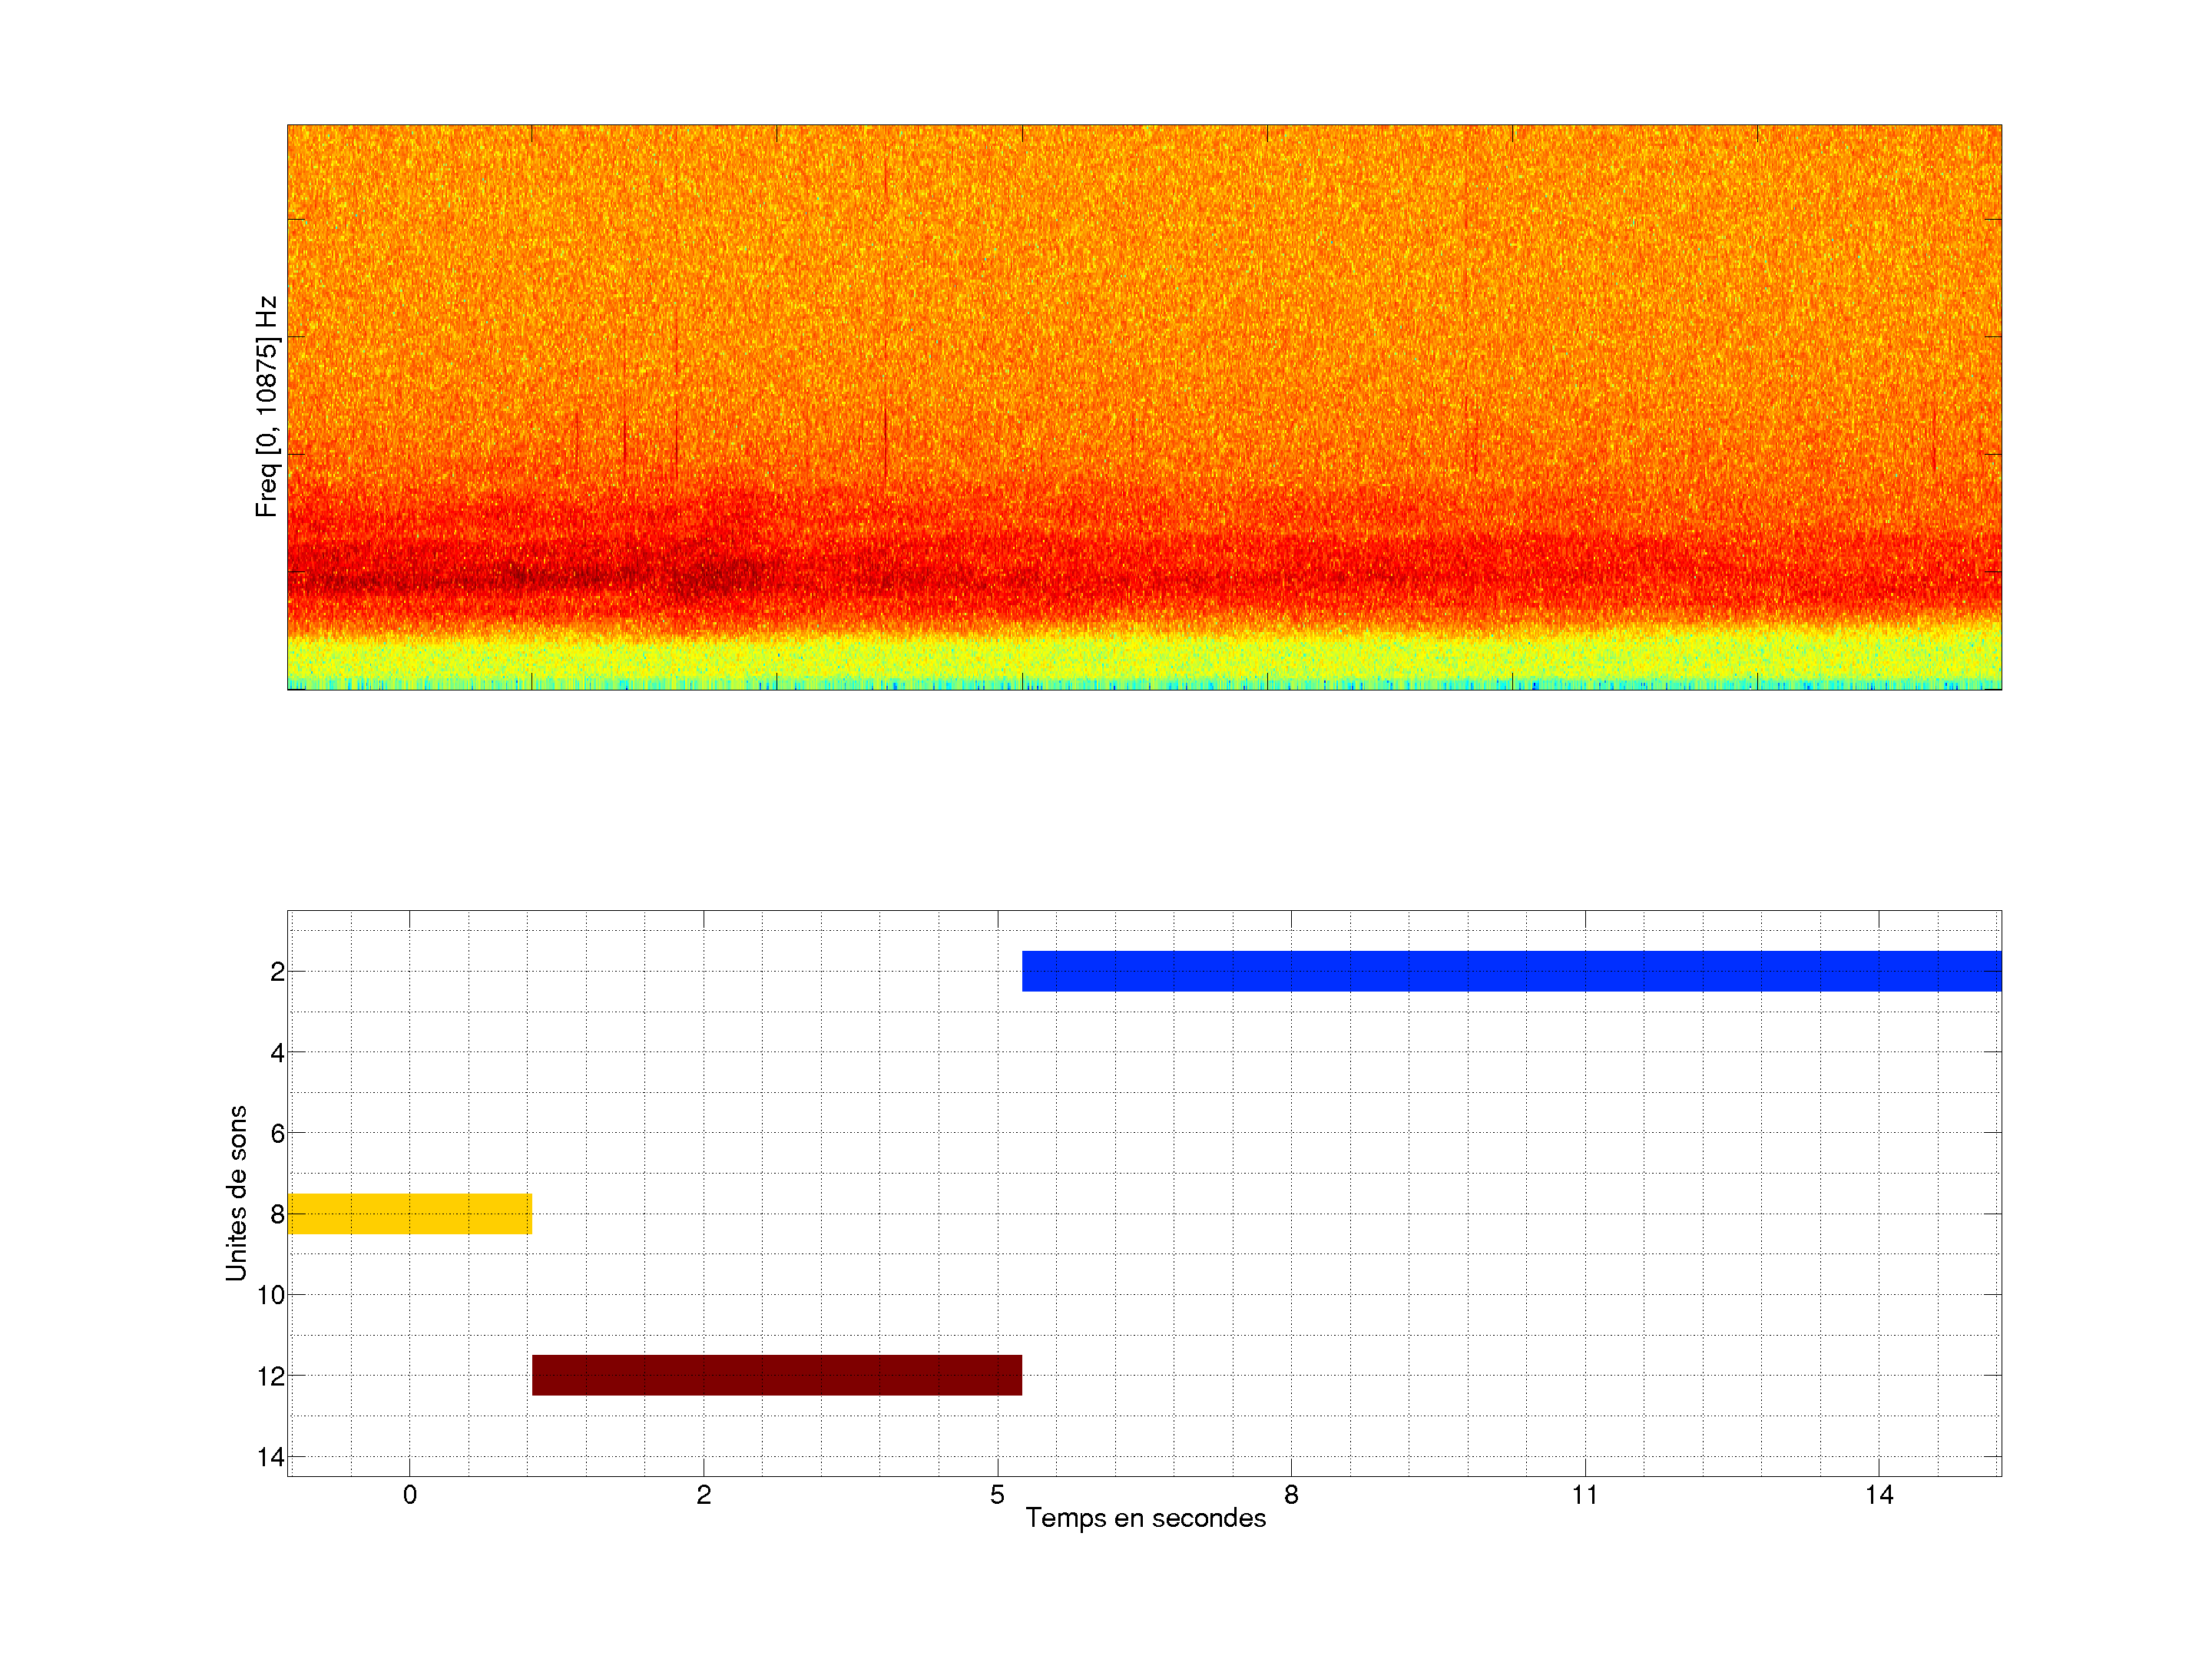
Task: Click the x-axis tick label 2
Action: pos(703,1495)
